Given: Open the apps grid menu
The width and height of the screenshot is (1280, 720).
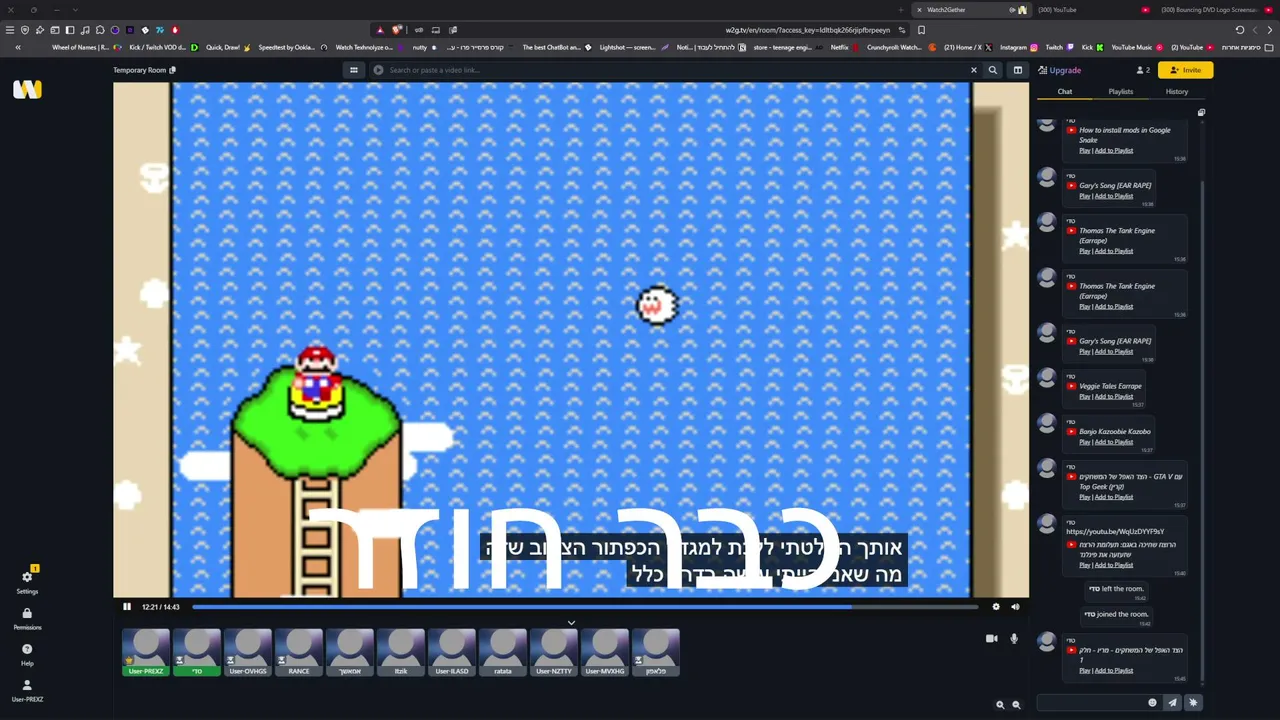Looking at the screenshot, I should point(353,70).
